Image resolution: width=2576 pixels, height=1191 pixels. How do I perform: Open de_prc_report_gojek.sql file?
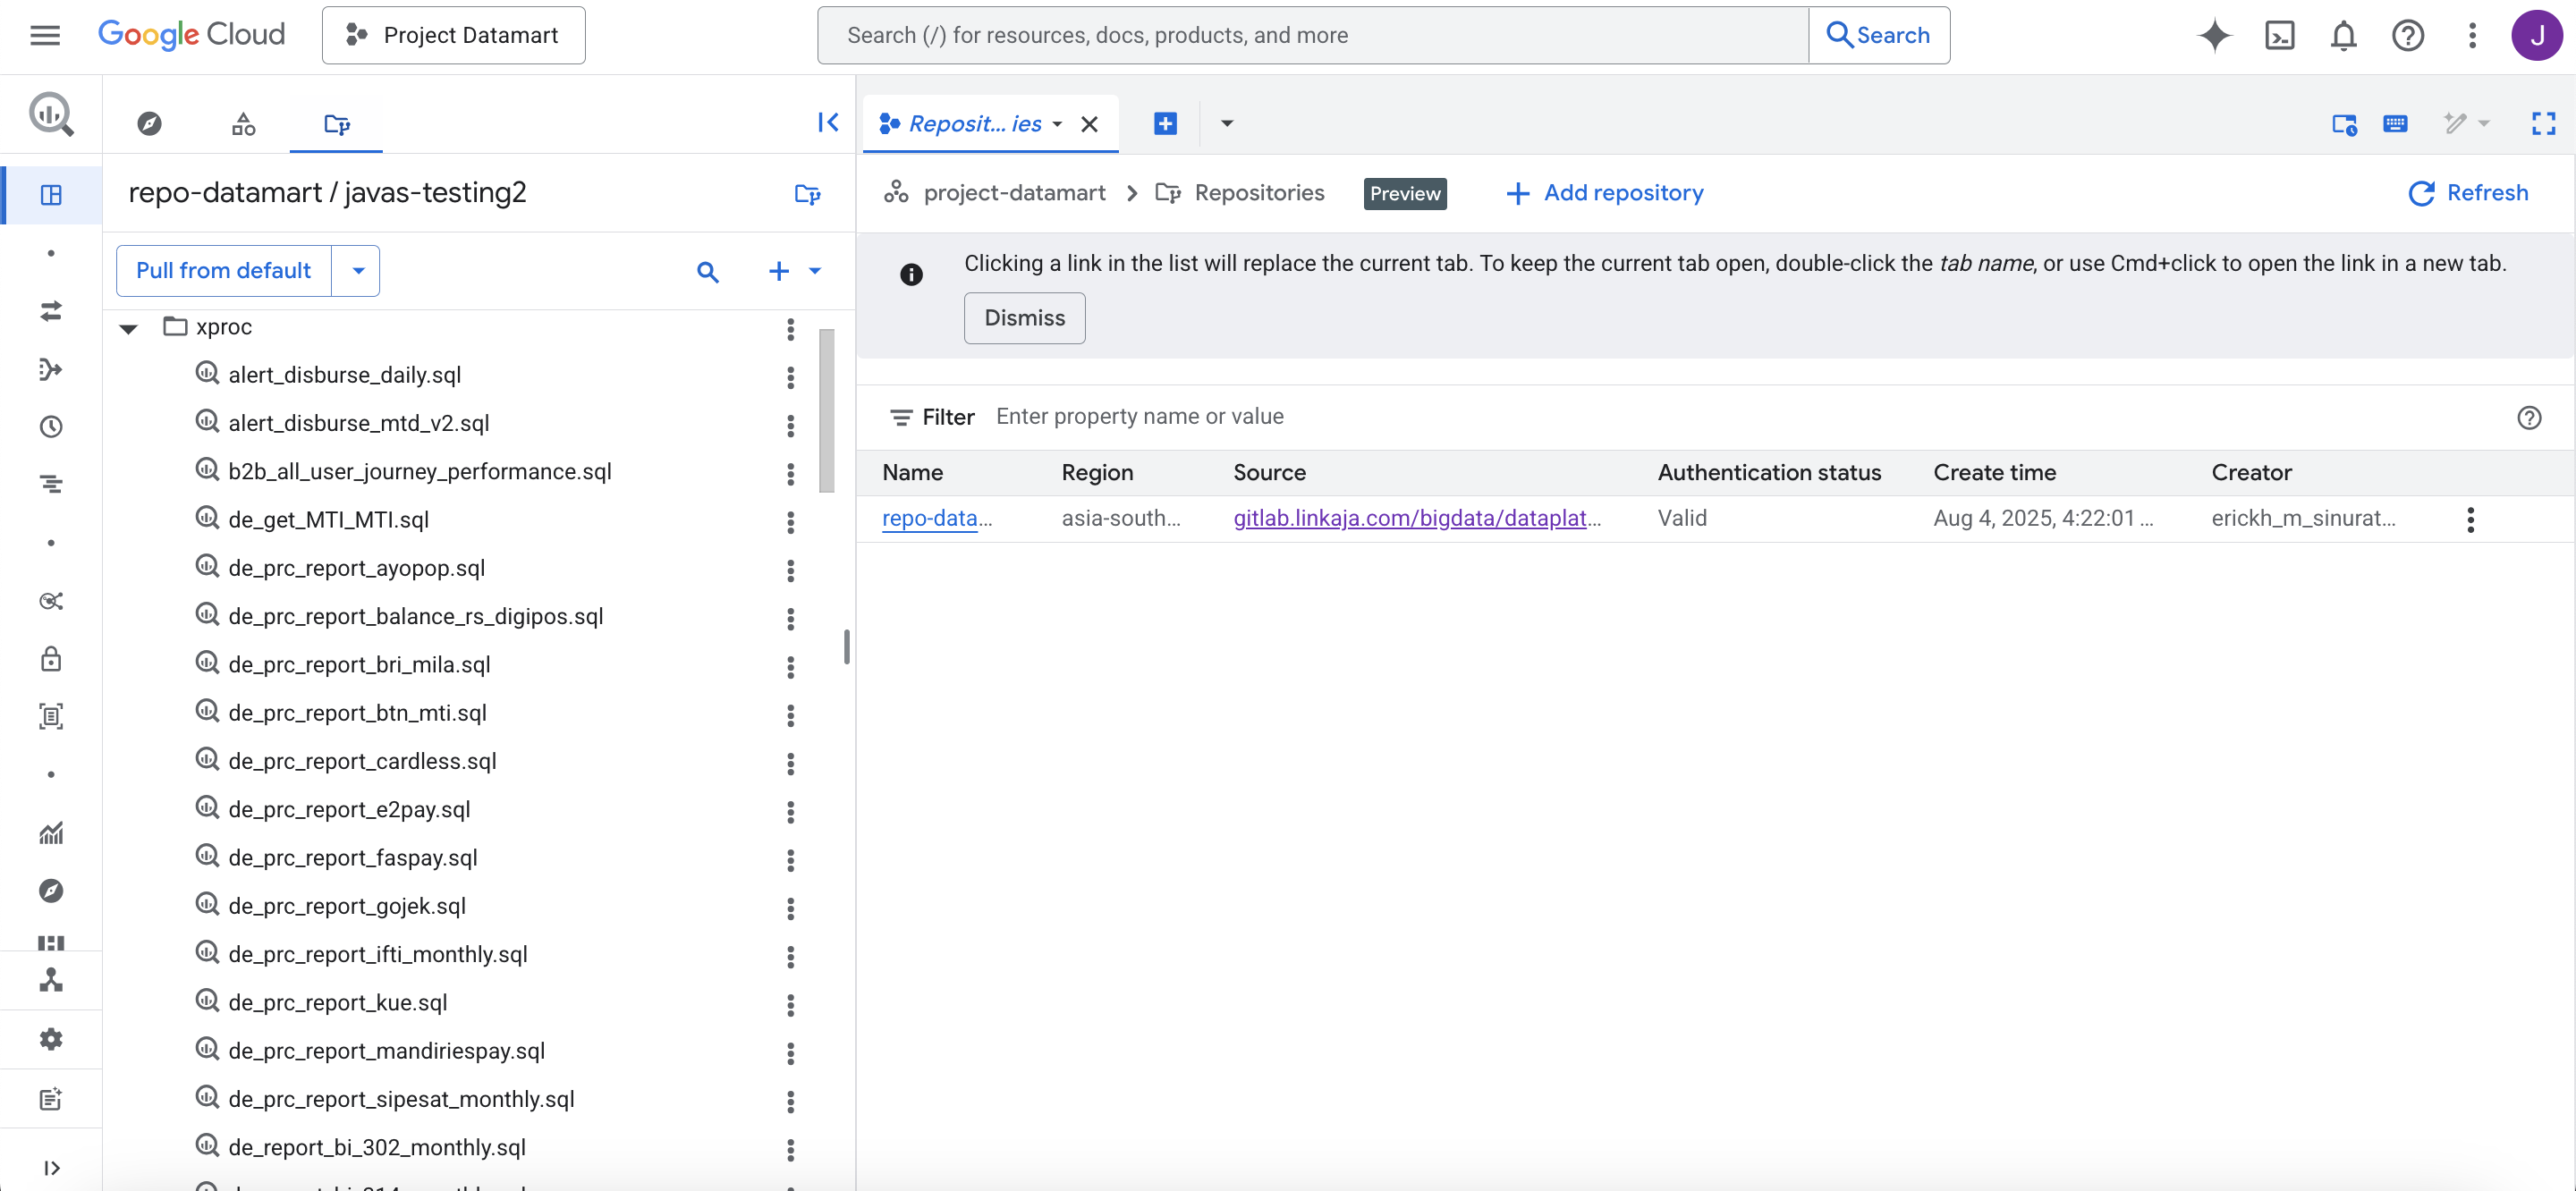pos(346,906)
